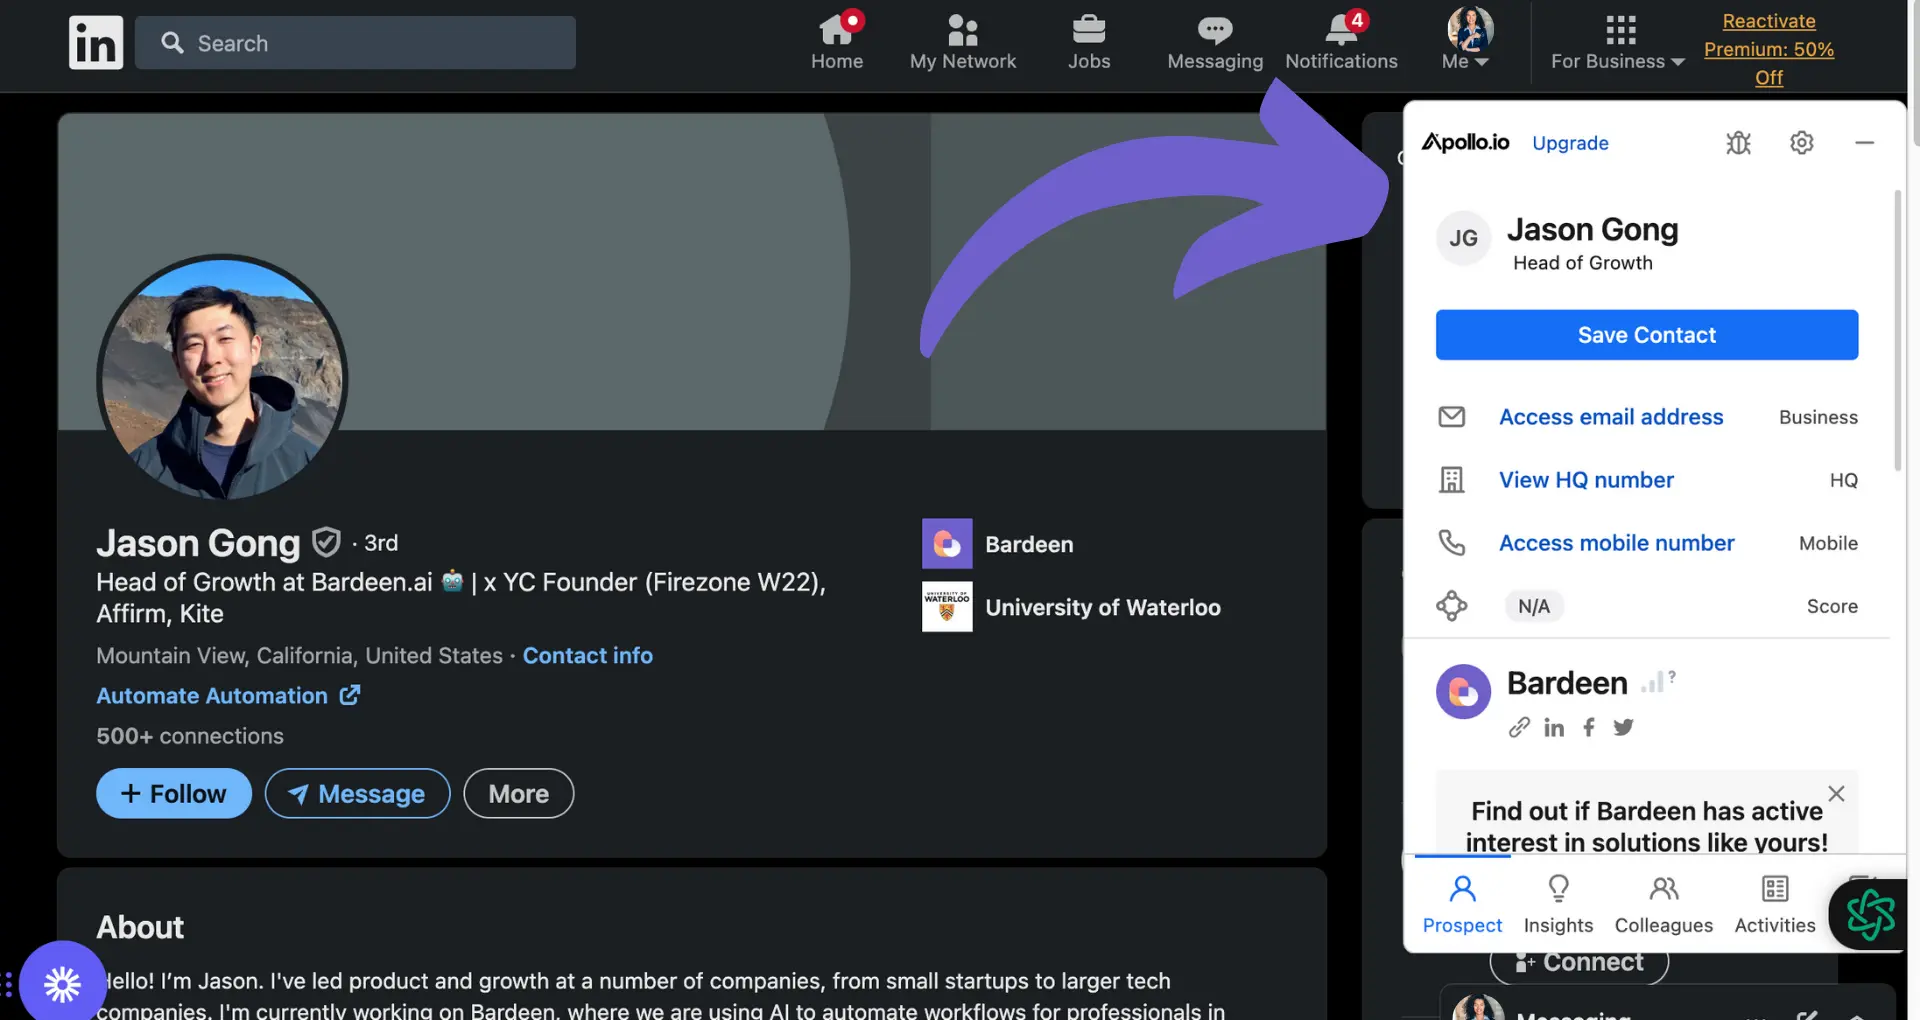Image resolution: width=1920 pixels, height=1020 pixels.
Task: Open the More options button
Action: pos(518,793)
